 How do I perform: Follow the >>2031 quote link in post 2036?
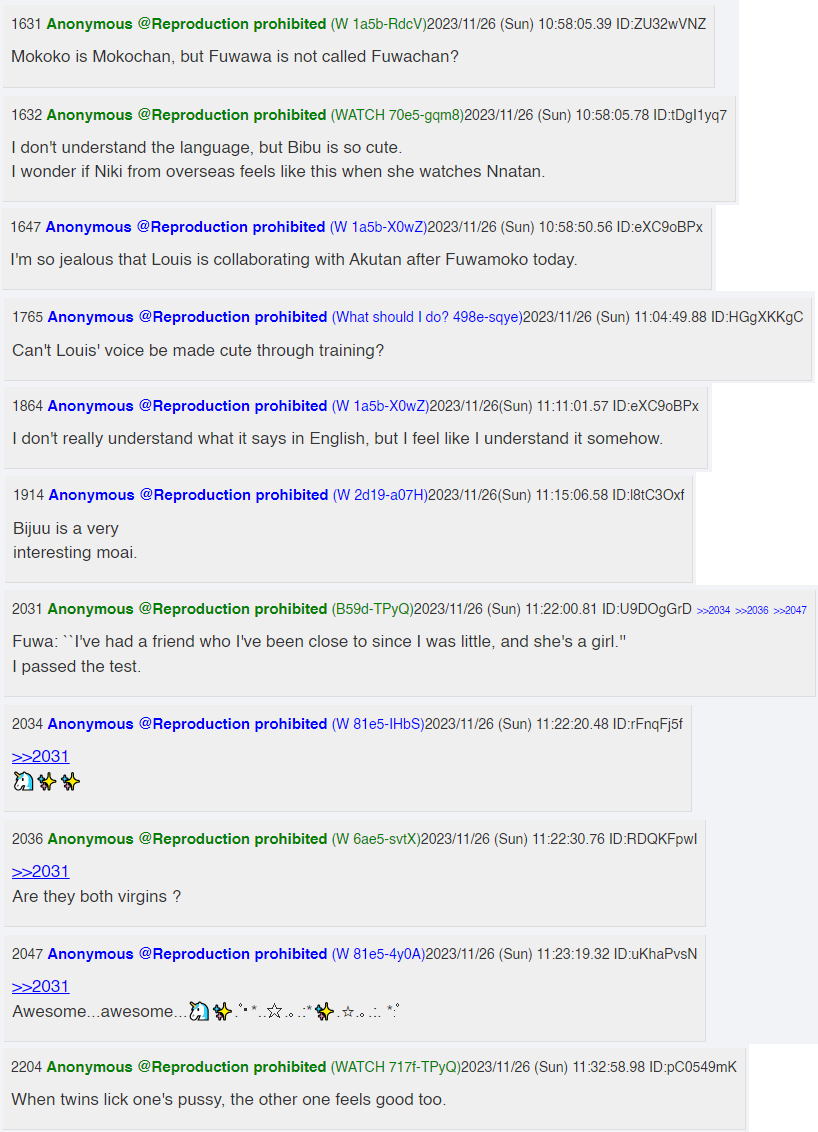(x=40, y=872)
